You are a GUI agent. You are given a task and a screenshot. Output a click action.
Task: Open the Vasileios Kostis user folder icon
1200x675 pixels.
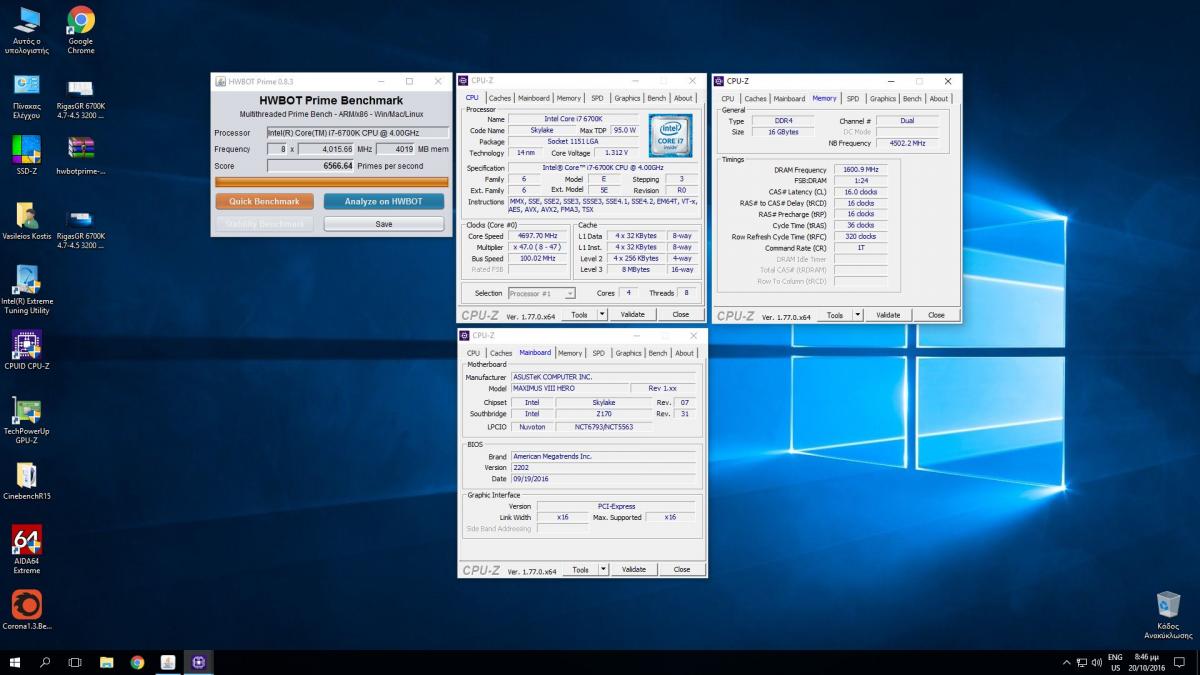pyautogui.click(x=27, y=221)
